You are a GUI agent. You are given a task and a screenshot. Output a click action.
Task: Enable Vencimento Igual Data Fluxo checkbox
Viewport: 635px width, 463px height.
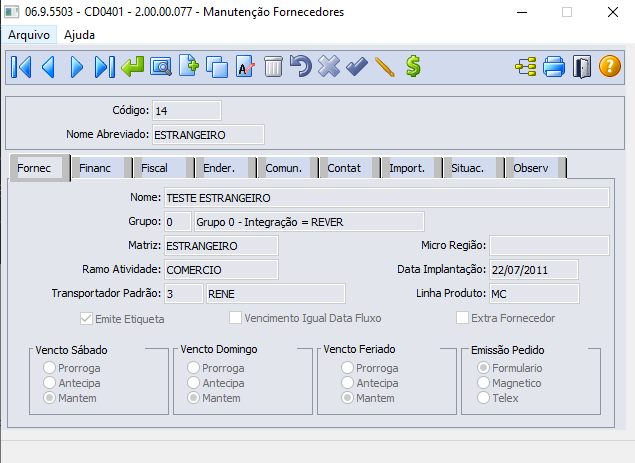235,318
